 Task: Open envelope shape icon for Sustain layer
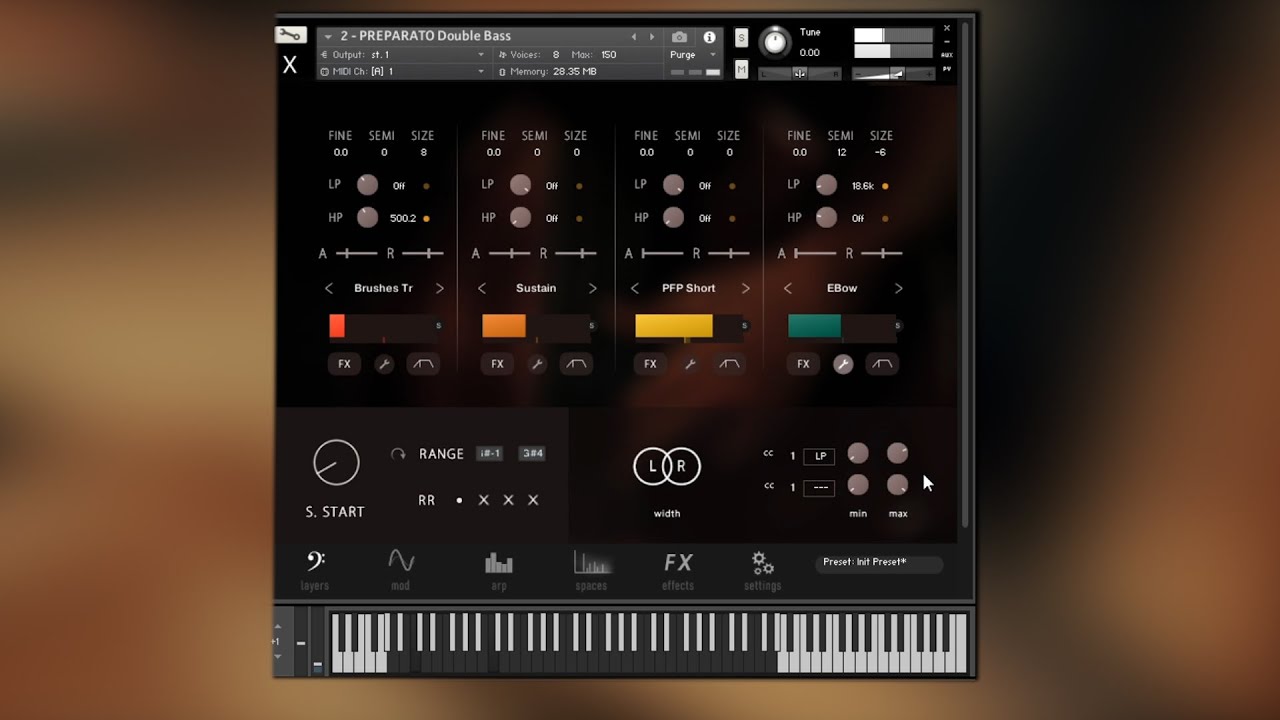[576, 364]
